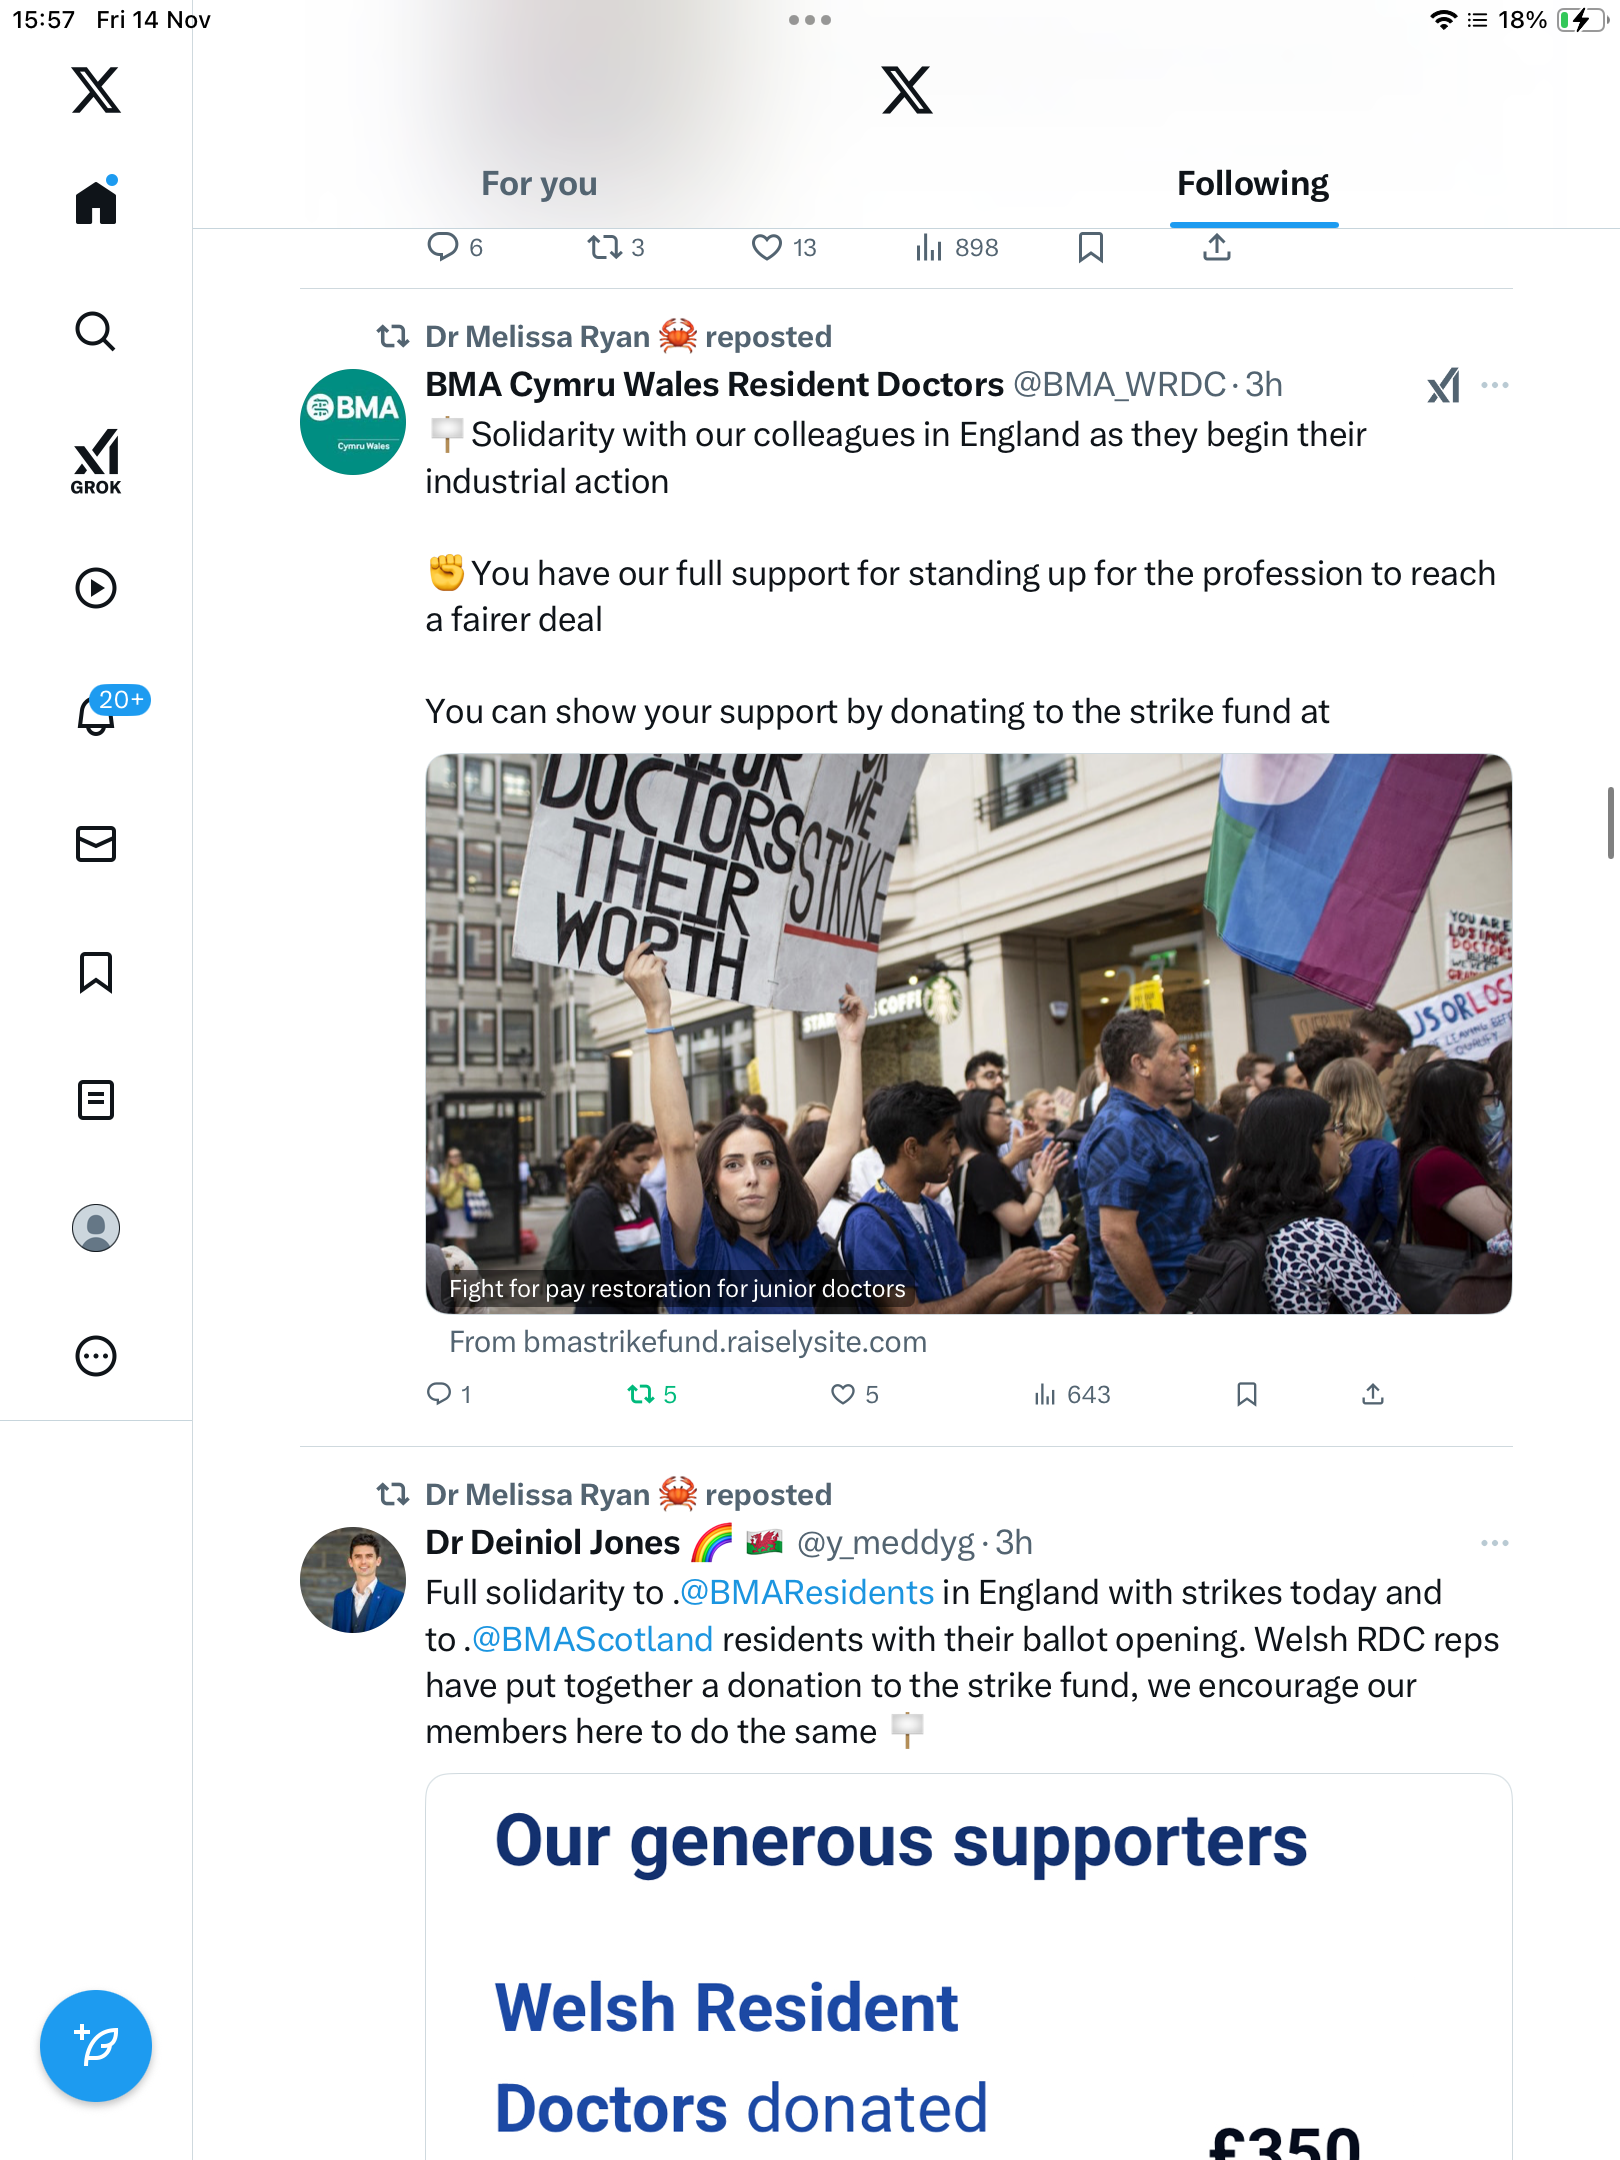Open notifications with 20+ badge
The height and width of the screenshot is (2160, 1620).
tap(98, 712)
